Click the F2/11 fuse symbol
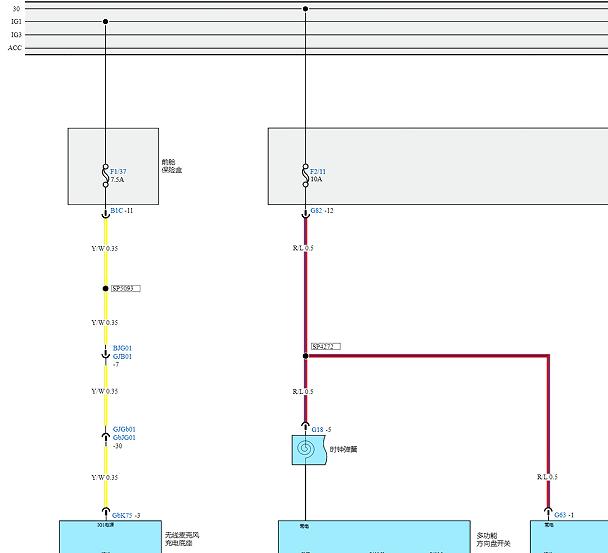Image resolution: width=608 pixels, height=553 pixels. [306, 175]
